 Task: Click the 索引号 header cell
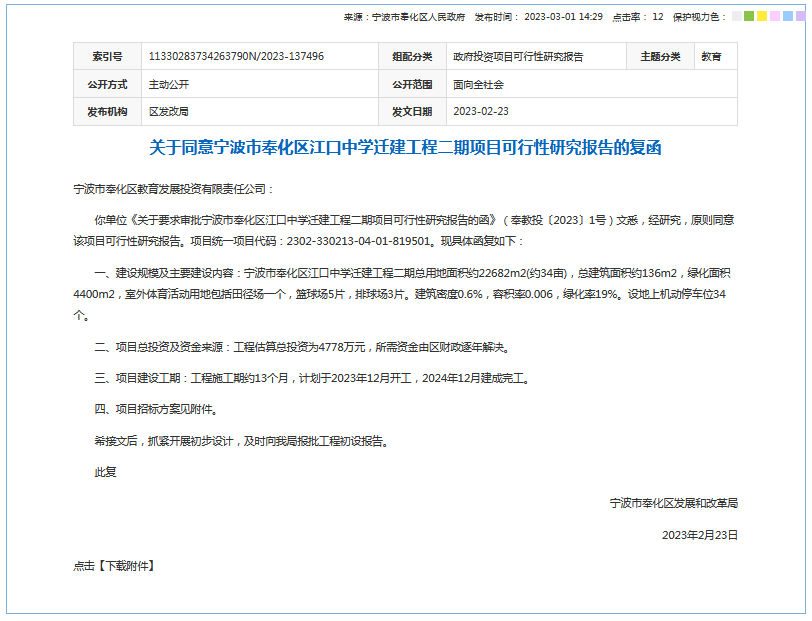(107, 56)
